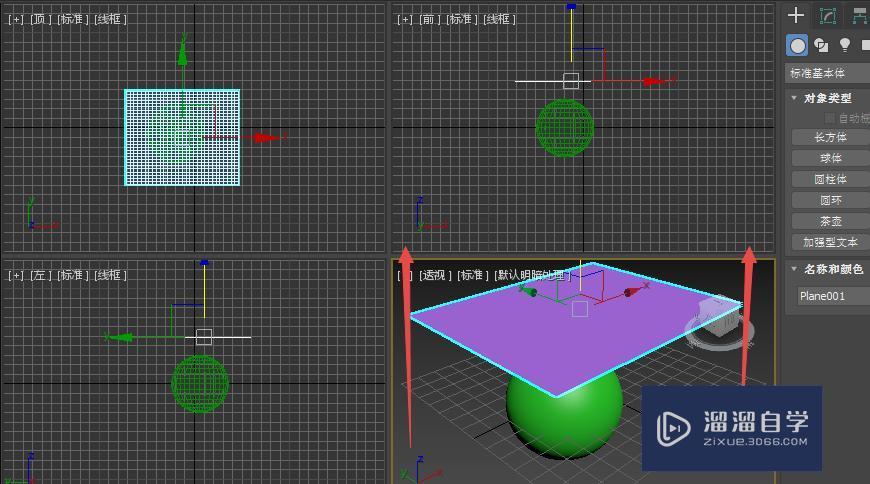Open the Create tab plus icon
The width and height of the screenshot is (870, 484).
pyautogui.click(x=796, y=15)
